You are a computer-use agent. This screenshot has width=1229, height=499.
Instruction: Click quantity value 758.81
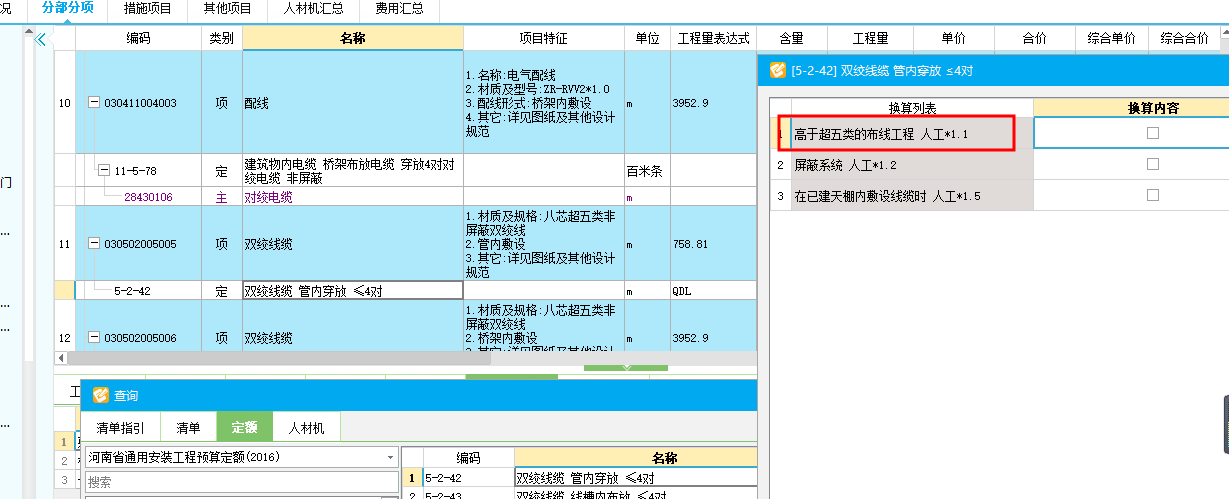(x=713, y=244)
